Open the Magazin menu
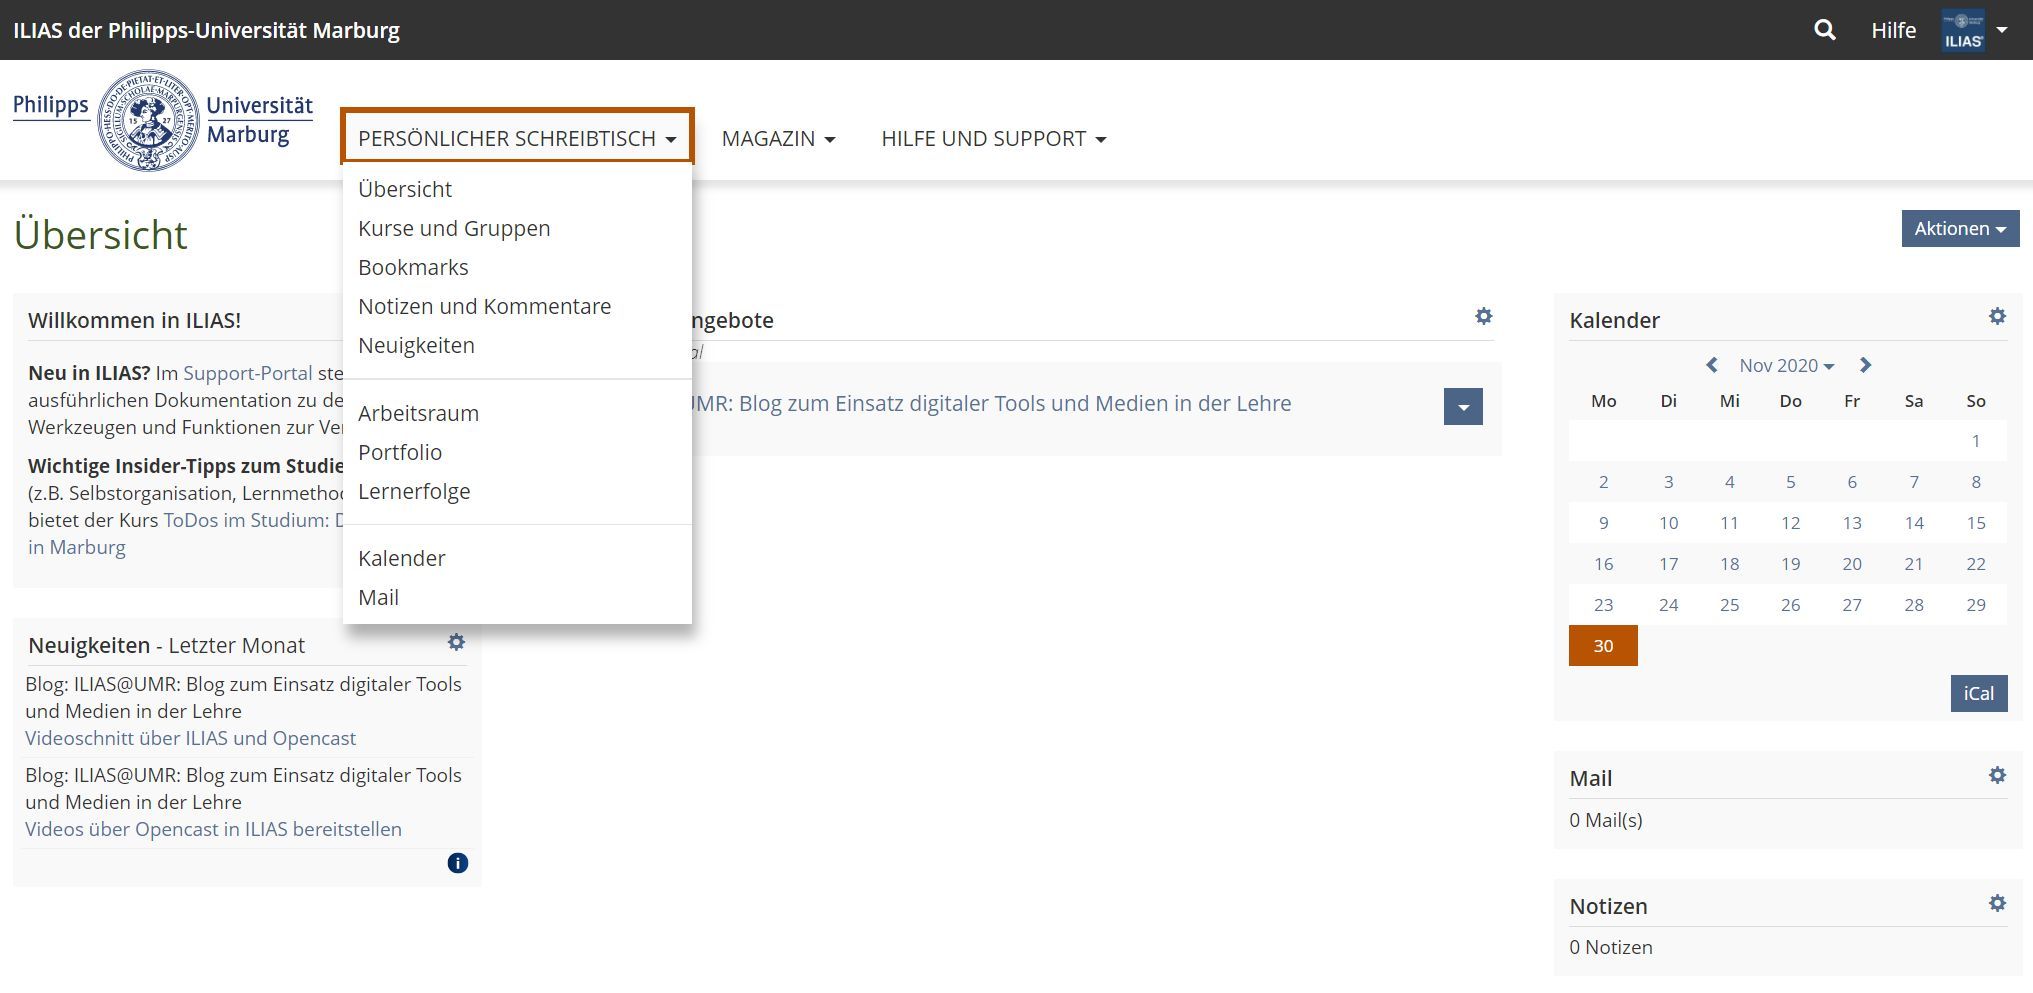The width and height of the screenshot is (2033, 993). pos(777,139)
